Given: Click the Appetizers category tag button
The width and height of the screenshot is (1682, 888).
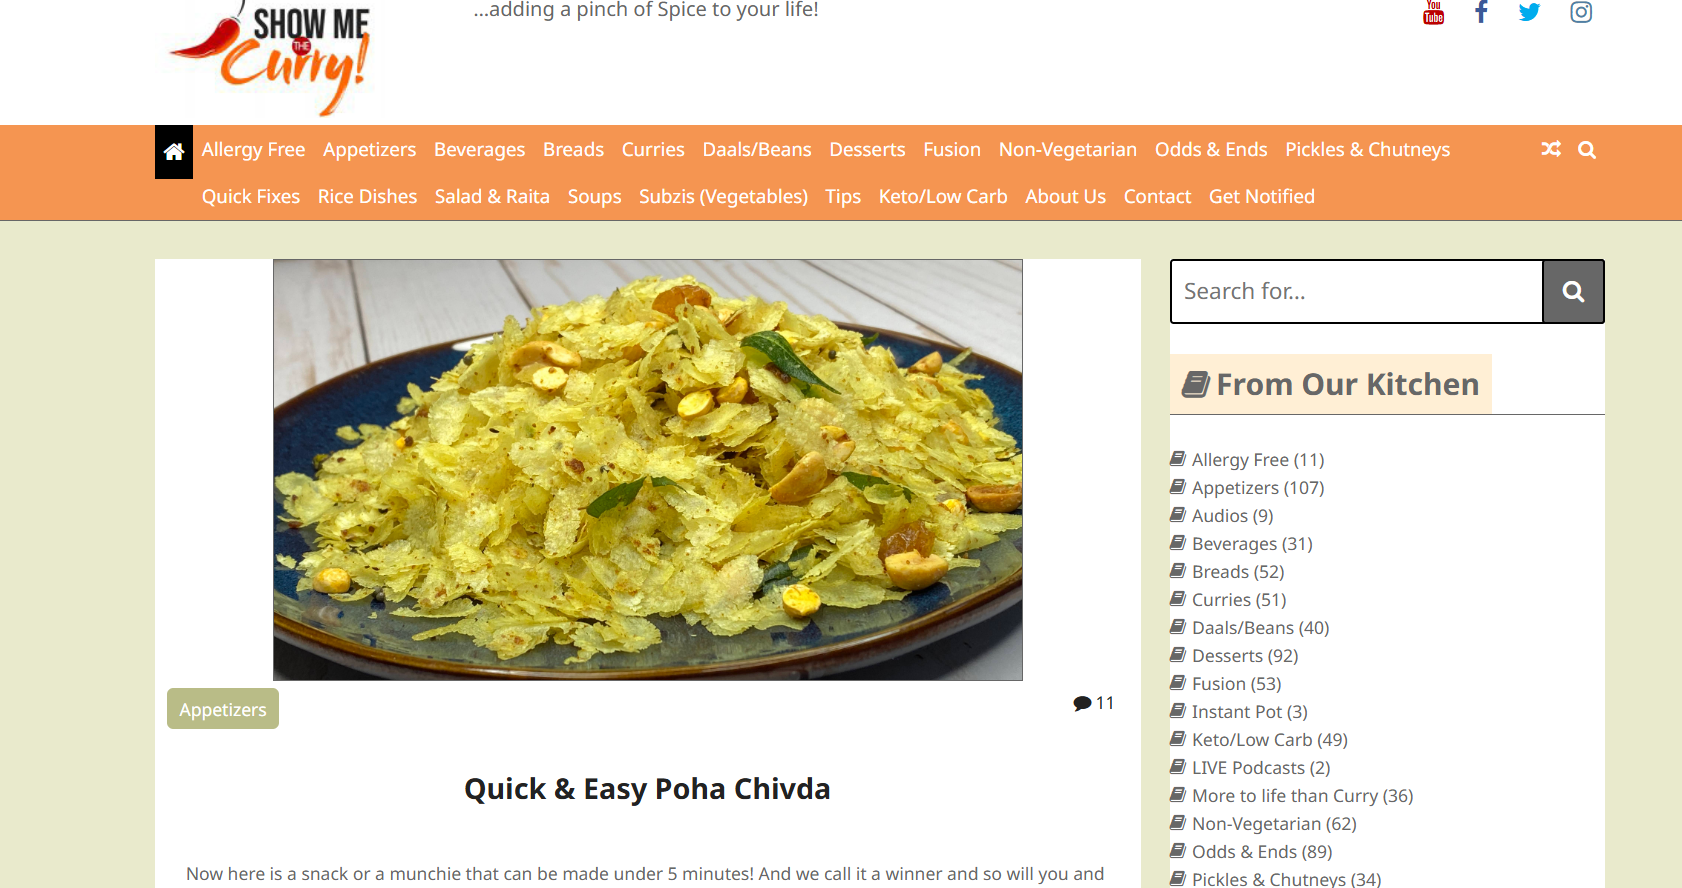Looking at the screenshot, I should [223, 709].
